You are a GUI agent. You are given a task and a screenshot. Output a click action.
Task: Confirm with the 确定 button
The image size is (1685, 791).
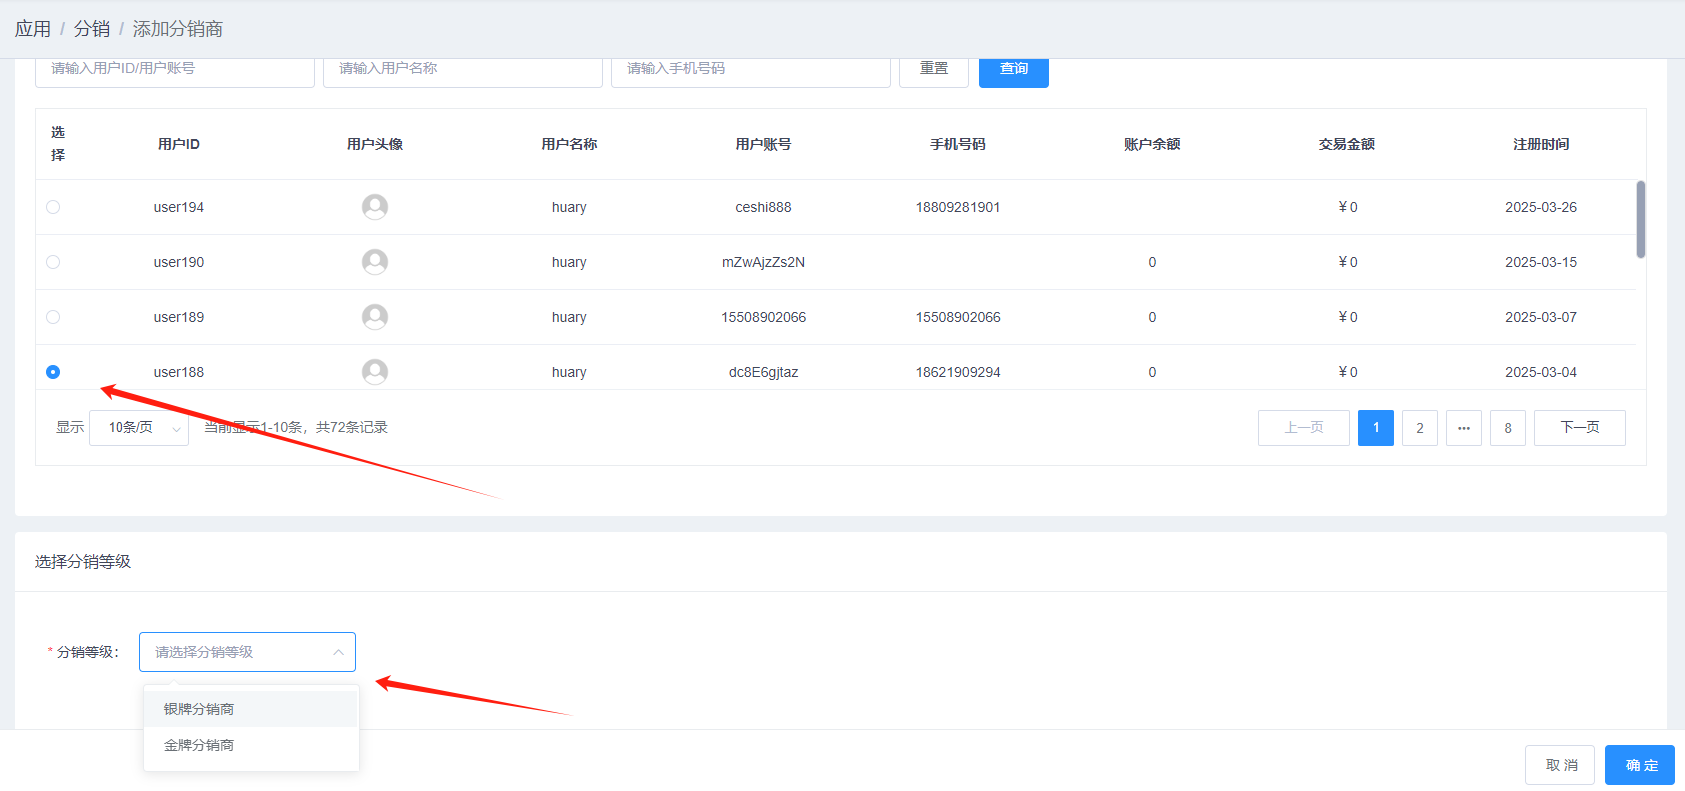tap(1639, 765)
